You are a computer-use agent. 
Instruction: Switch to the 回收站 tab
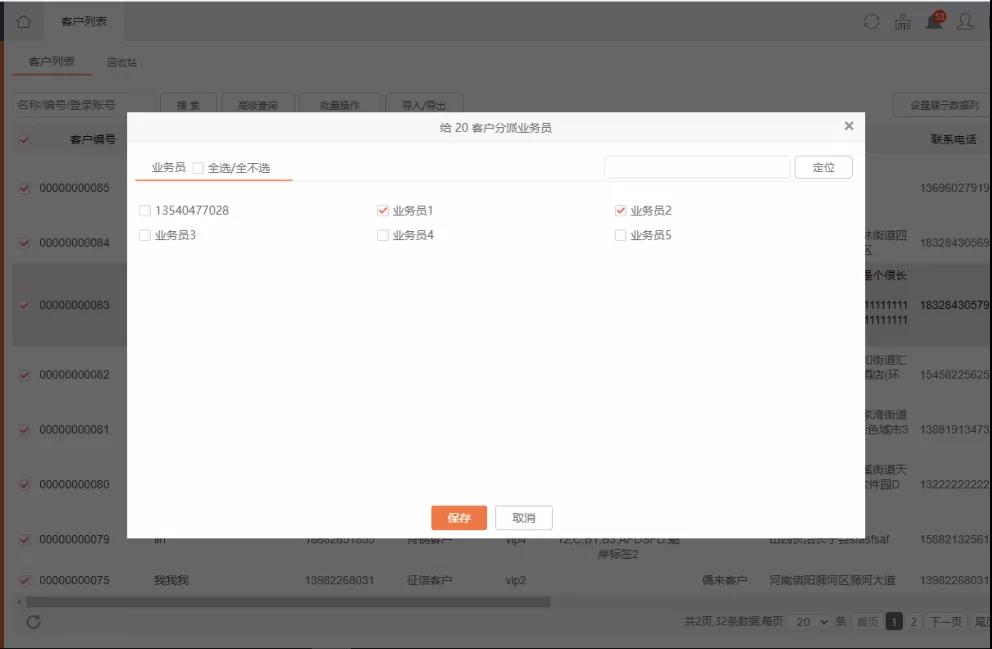pyautogui.click(x=122, y=63)
